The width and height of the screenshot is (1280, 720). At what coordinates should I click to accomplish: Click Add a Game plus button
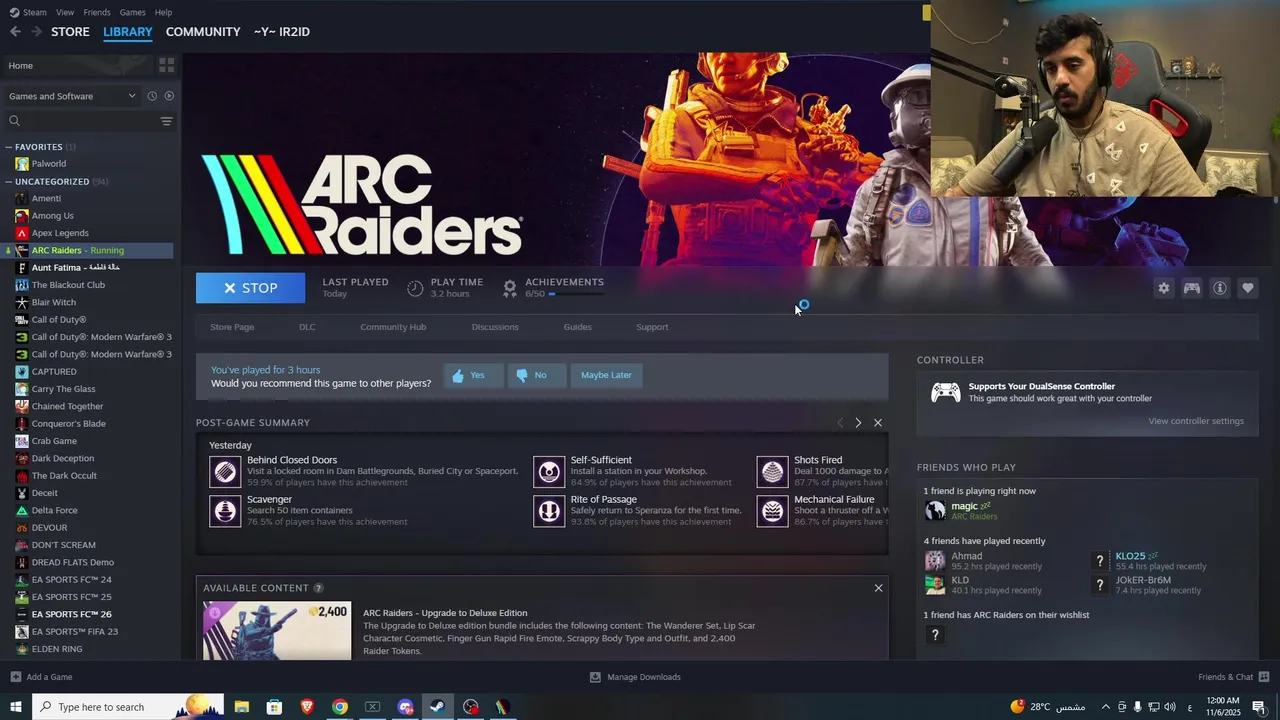15,677
